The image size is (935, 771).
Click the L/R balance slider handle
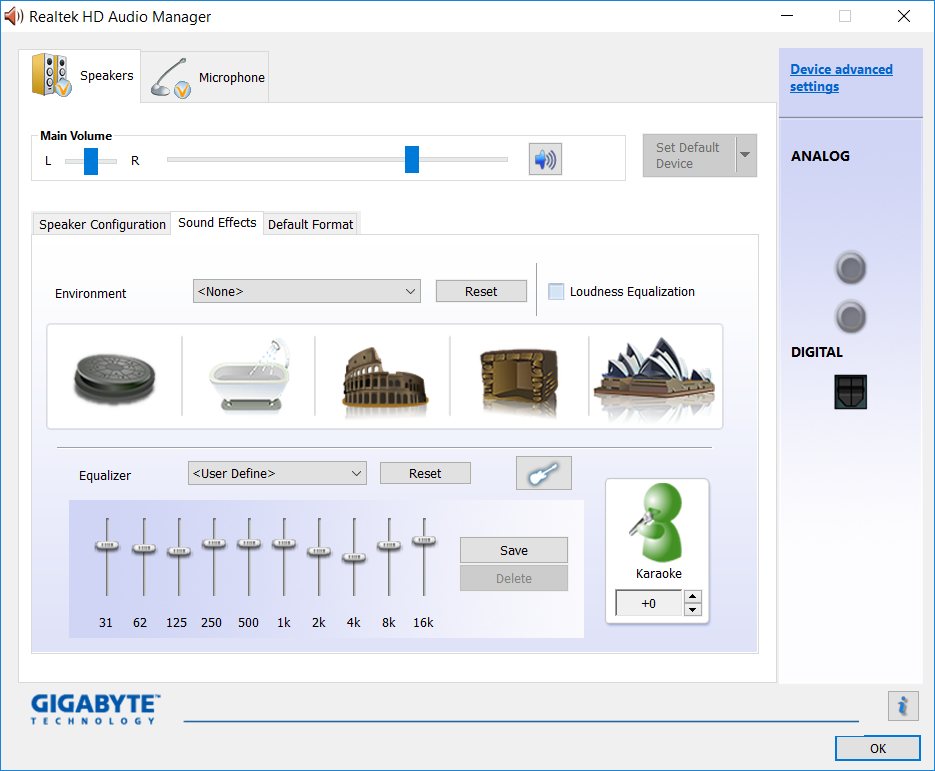tap(91, 161)
